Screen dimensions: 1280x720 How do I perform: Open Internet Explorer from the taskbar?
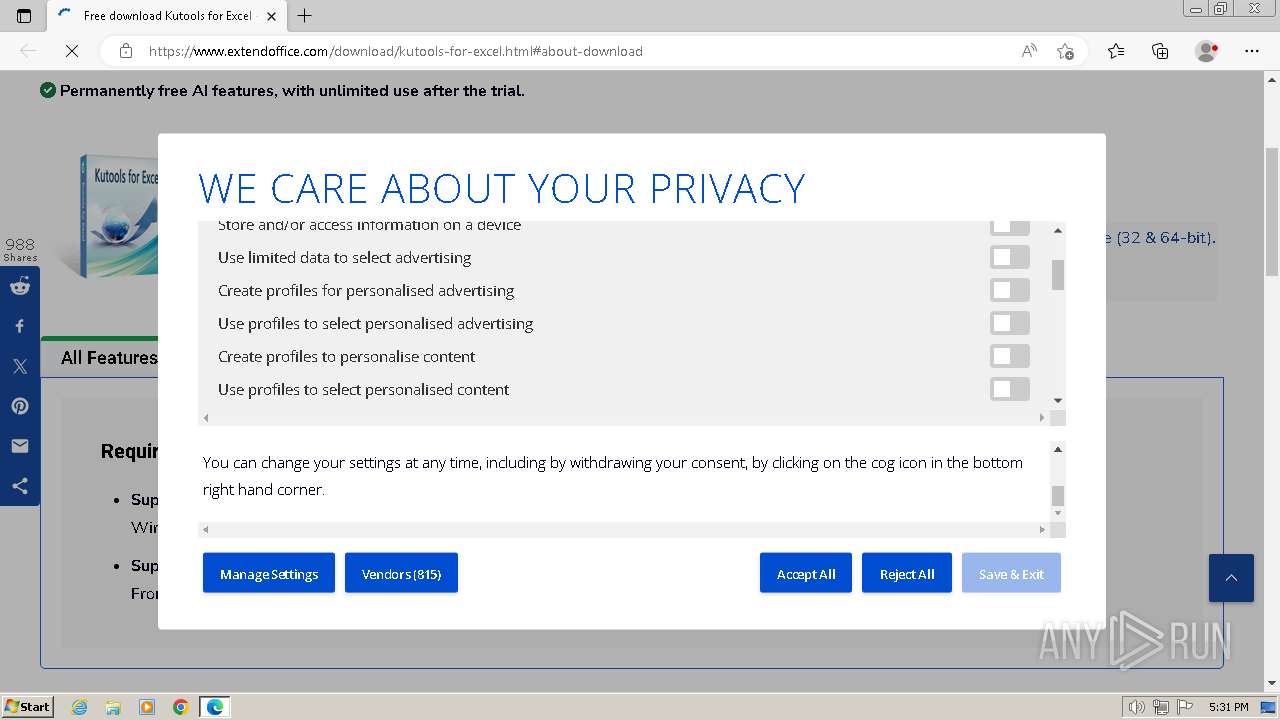(x=79, y=707)
